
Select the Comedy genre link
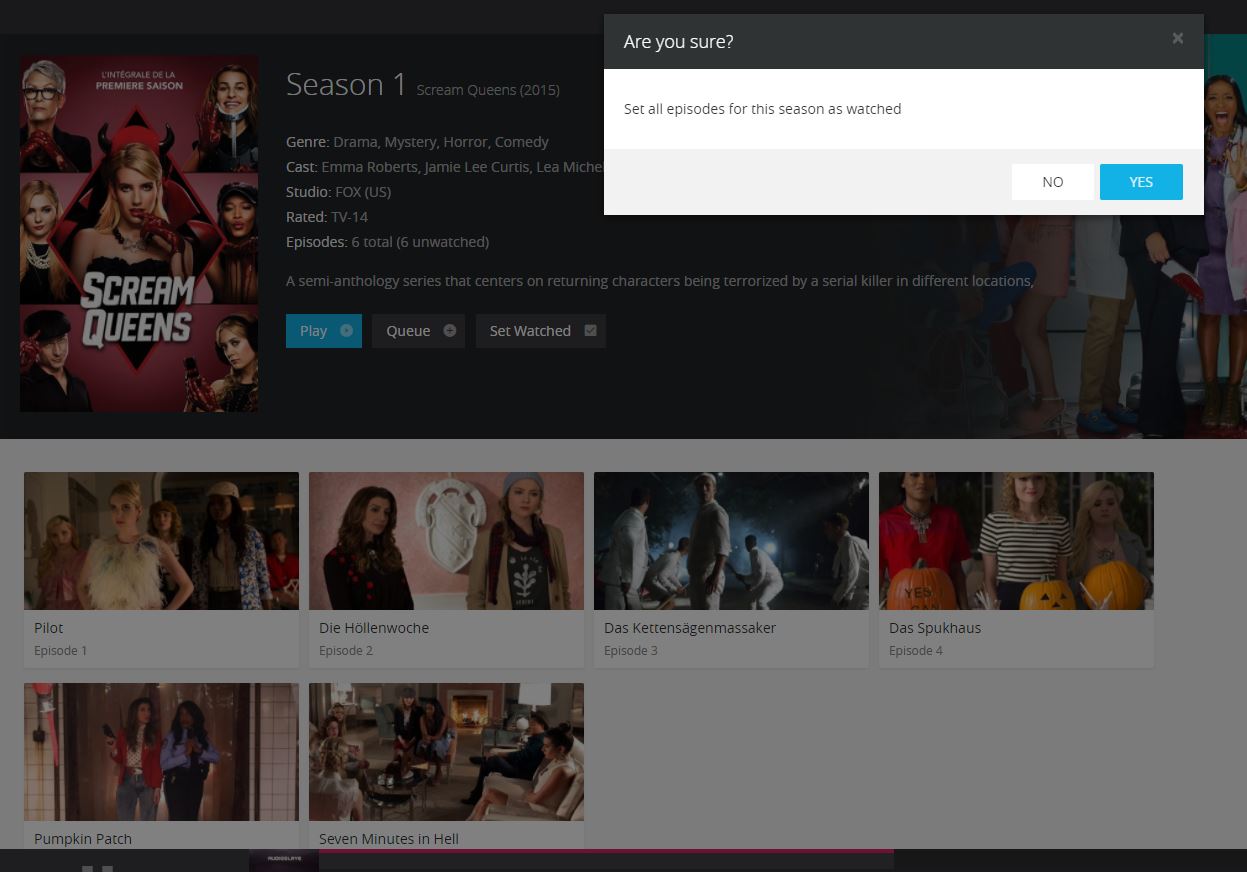click(x=521, y=142)
